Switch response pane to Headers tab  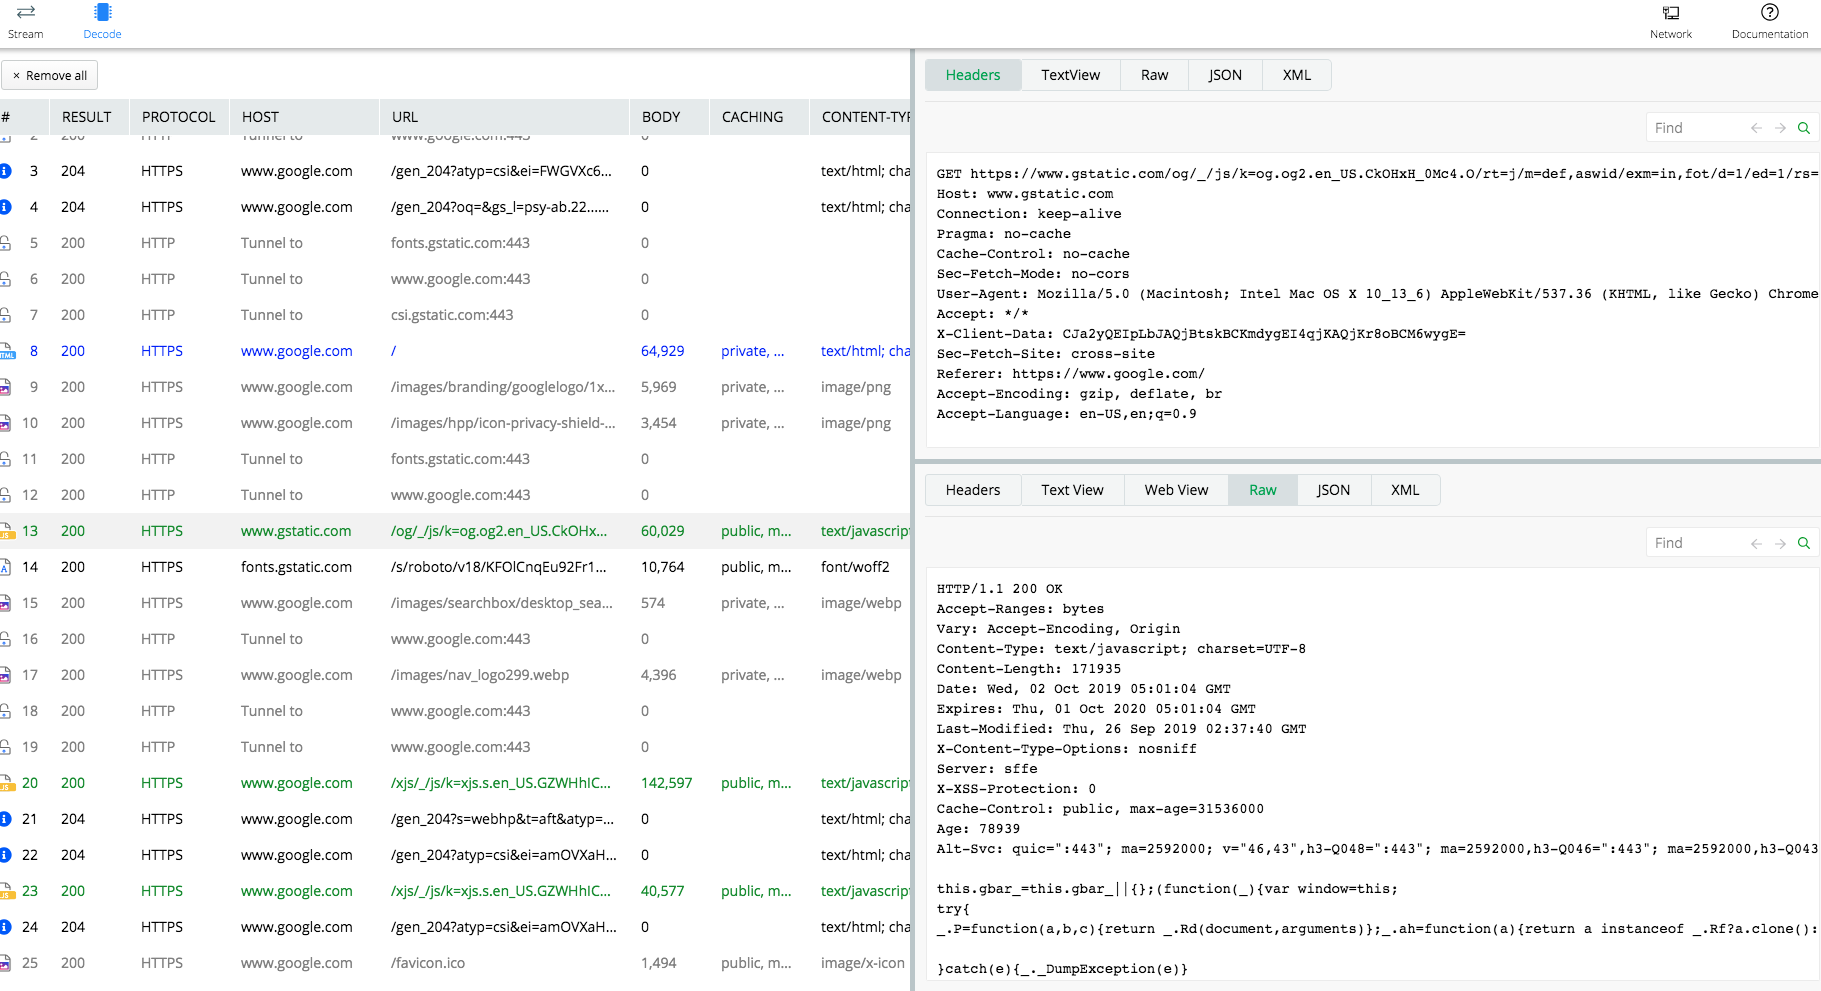pyautogui.click(x=972, y=490)
